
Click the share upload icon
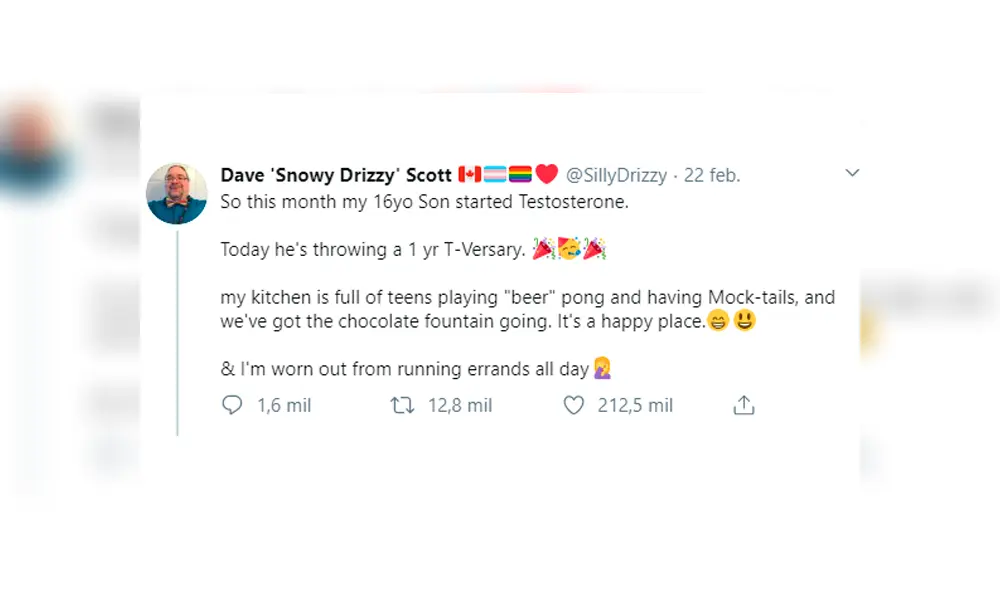pyautogui.click(x=743, y=405)
